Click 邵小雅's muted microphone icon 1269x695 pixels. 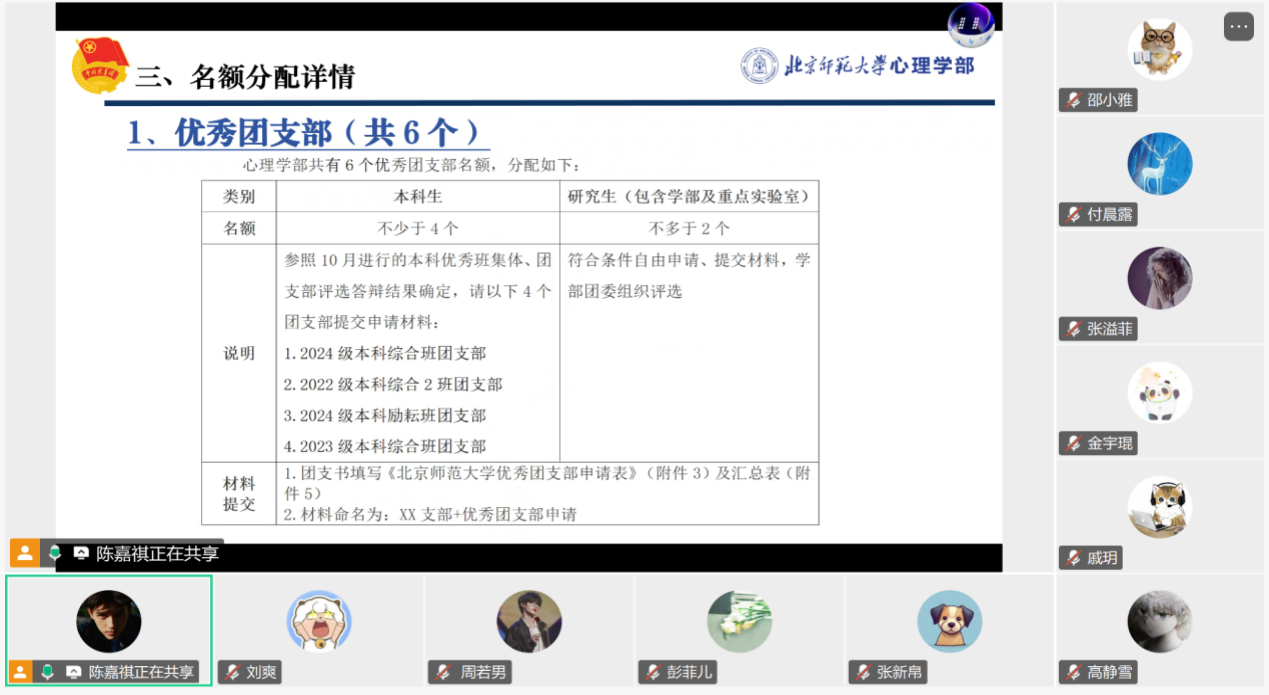pos(1073,100)
